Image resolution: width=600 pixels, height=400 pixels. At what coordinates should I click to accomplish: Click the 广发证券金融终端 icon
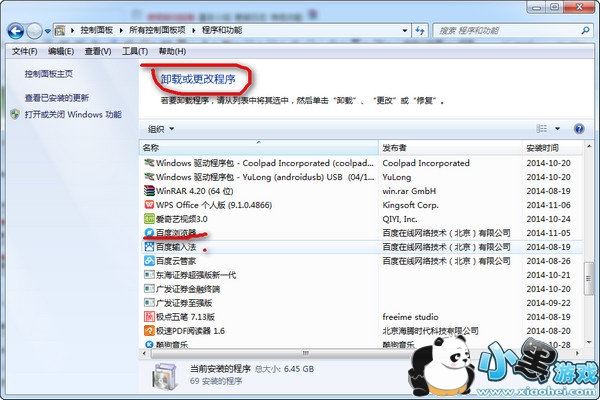149,289
